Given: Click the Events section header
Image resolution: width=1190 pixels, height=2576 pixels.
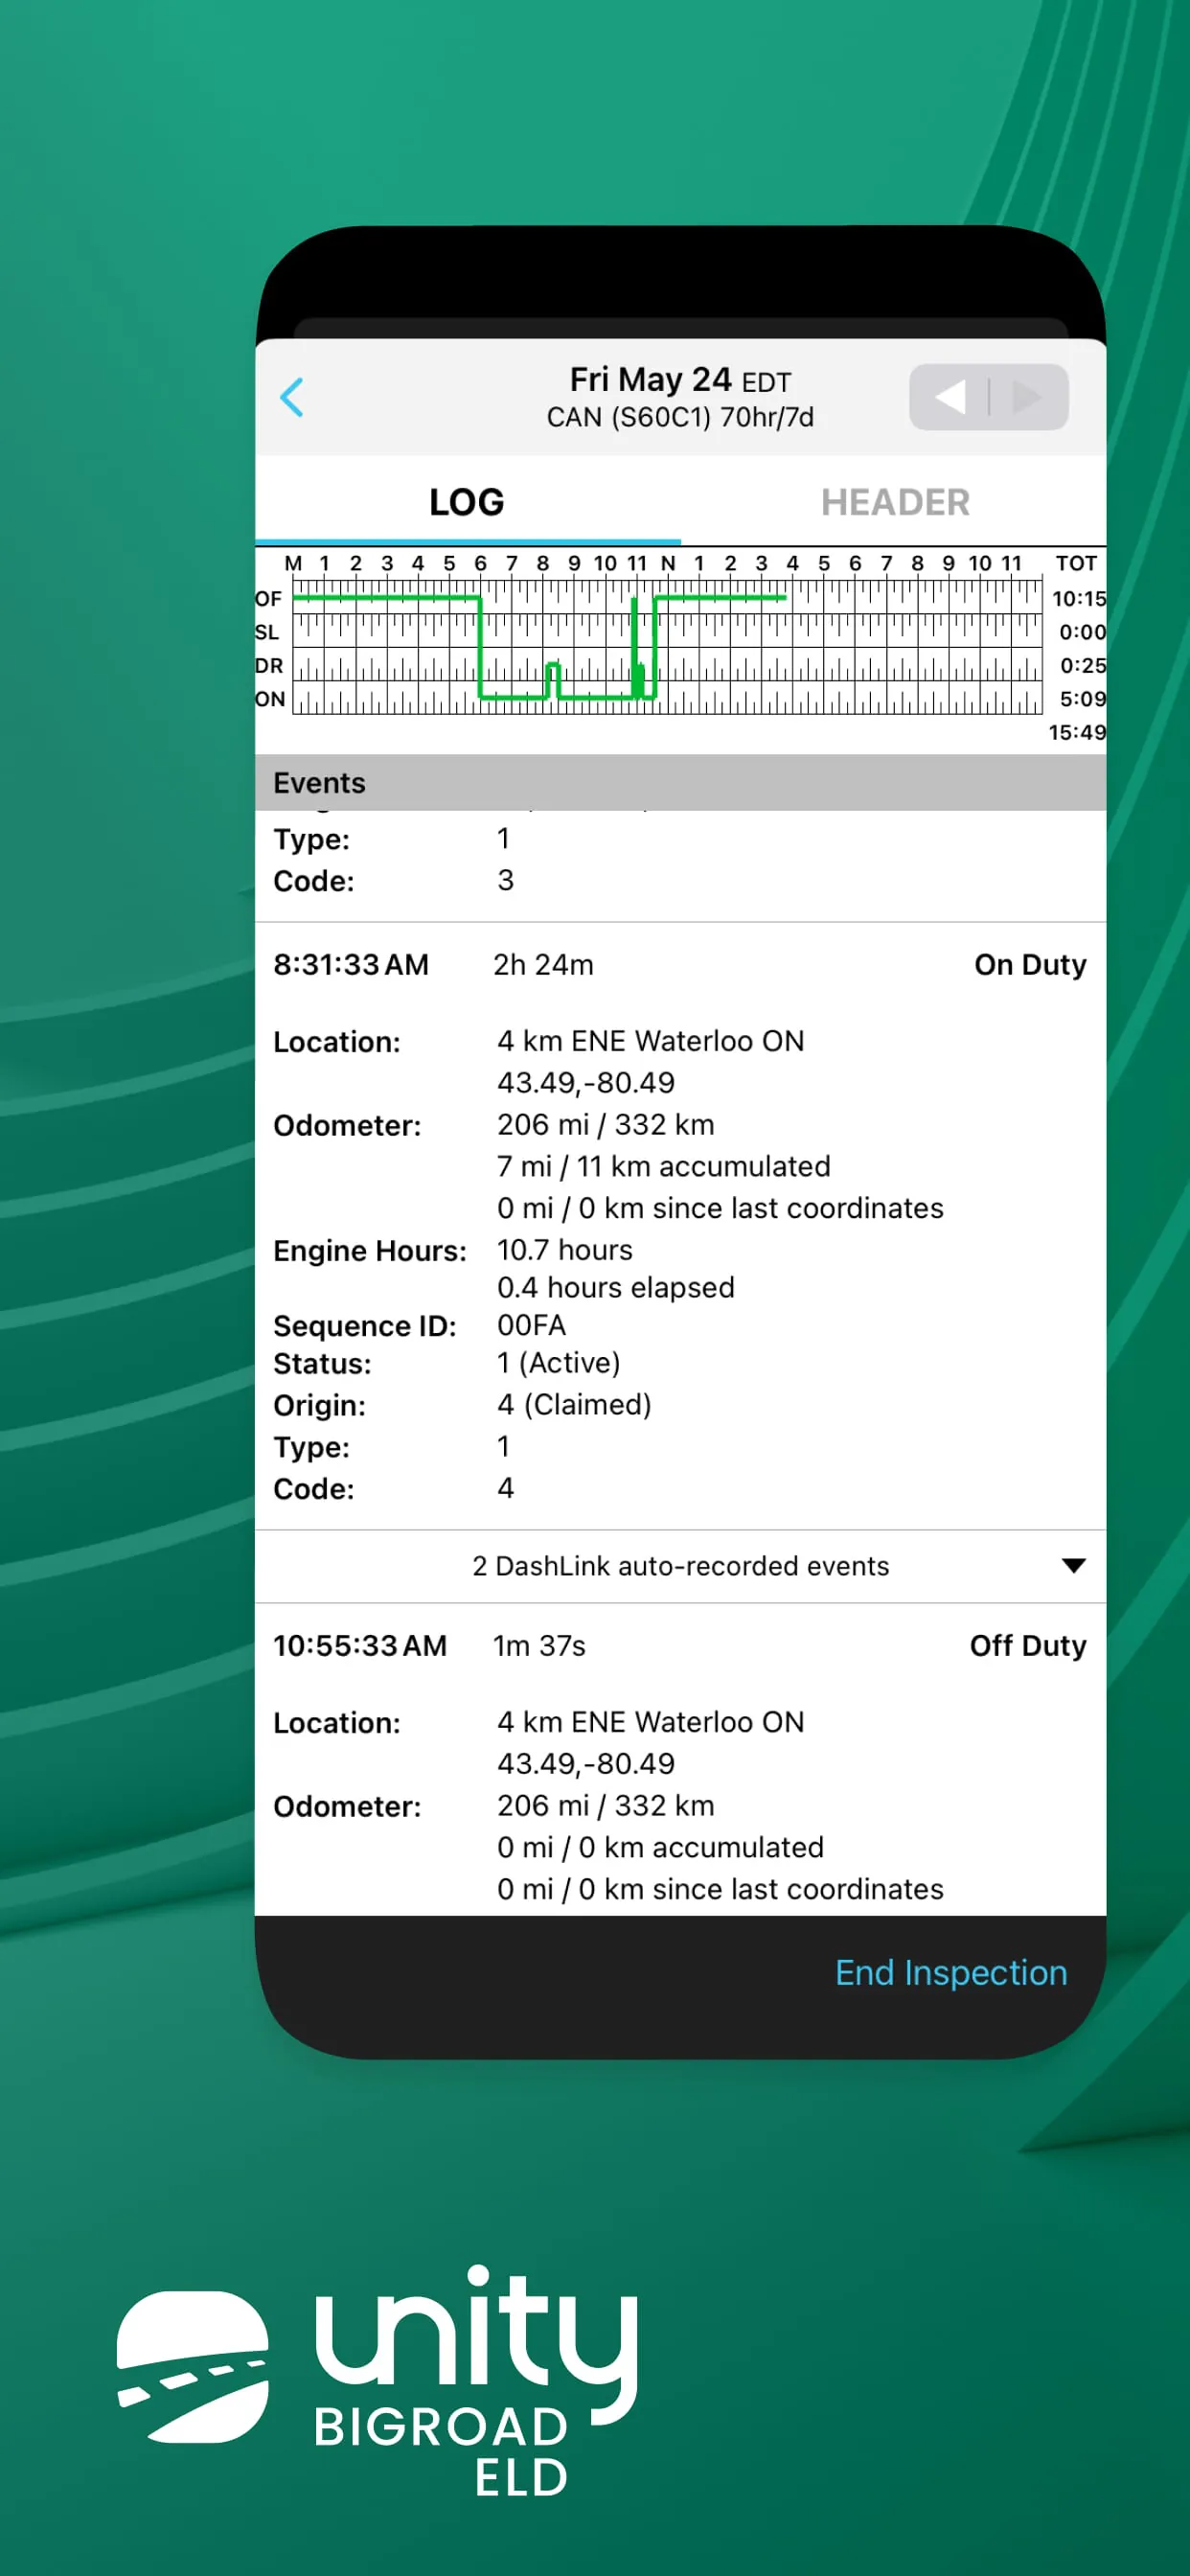Looking at the screenshot, I should 319,782.
